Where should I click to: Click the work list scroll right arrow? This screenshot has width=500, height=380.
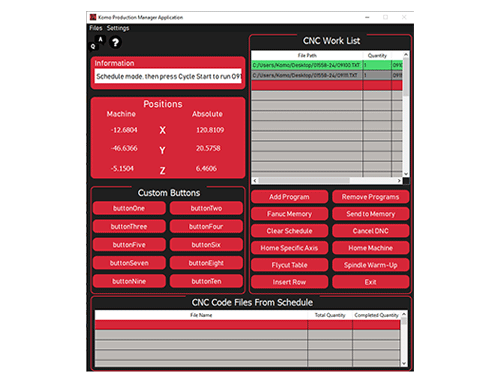399,180
